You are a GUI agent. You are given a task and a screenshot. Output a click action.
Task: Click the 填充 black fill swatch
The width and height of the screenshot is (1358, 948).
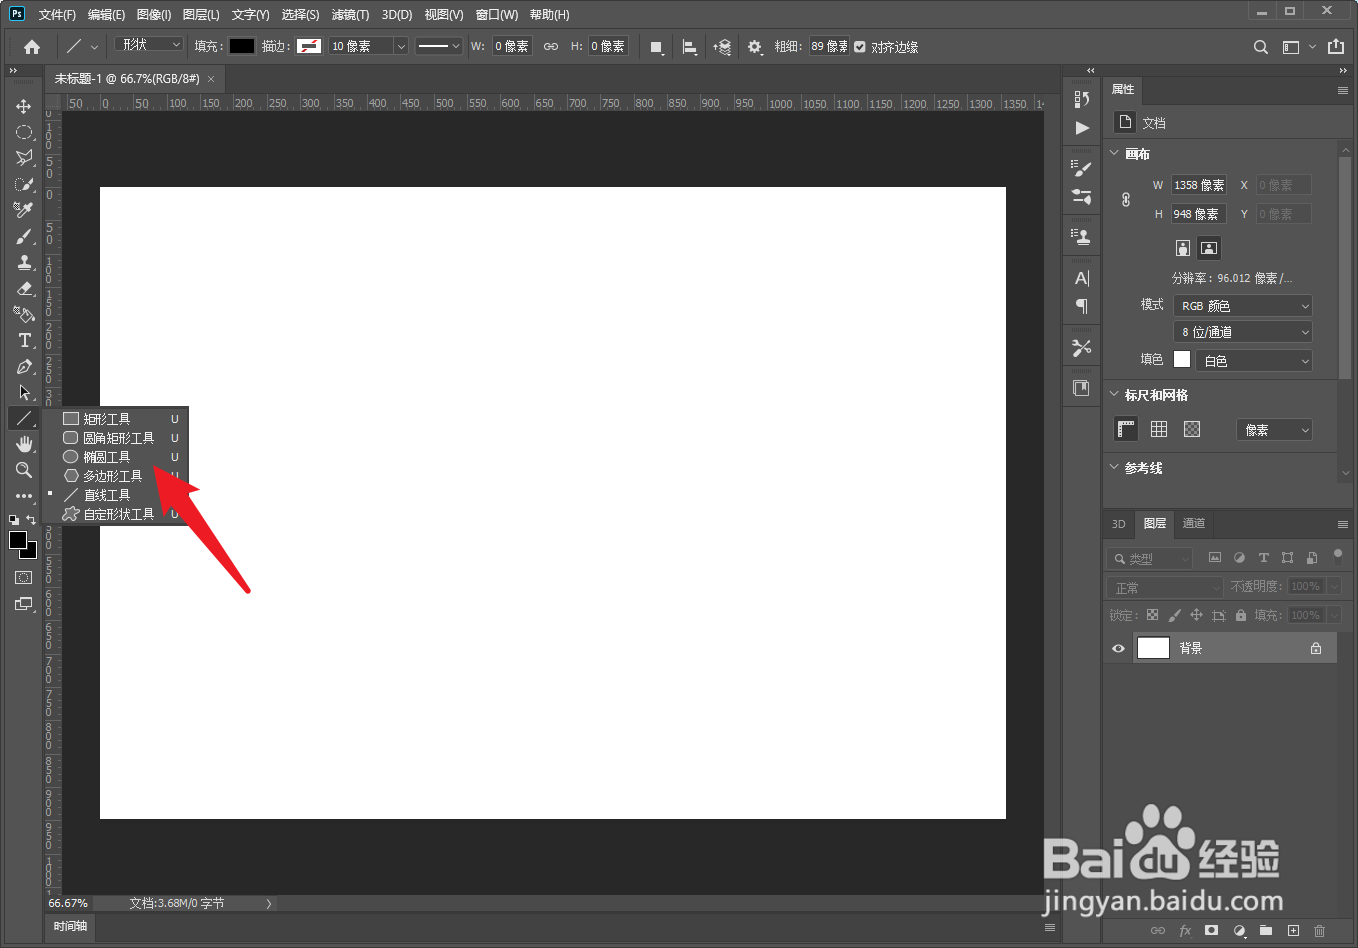pyautogui.click(x=242, y=46)
